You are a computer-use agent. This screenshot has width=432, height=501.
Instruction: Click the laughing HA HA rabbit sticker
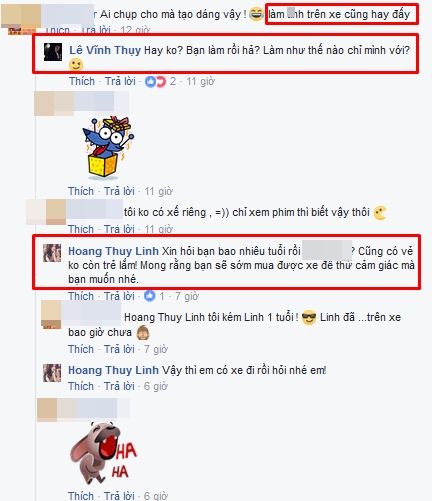pyautogui.click(x=103, y=454)
